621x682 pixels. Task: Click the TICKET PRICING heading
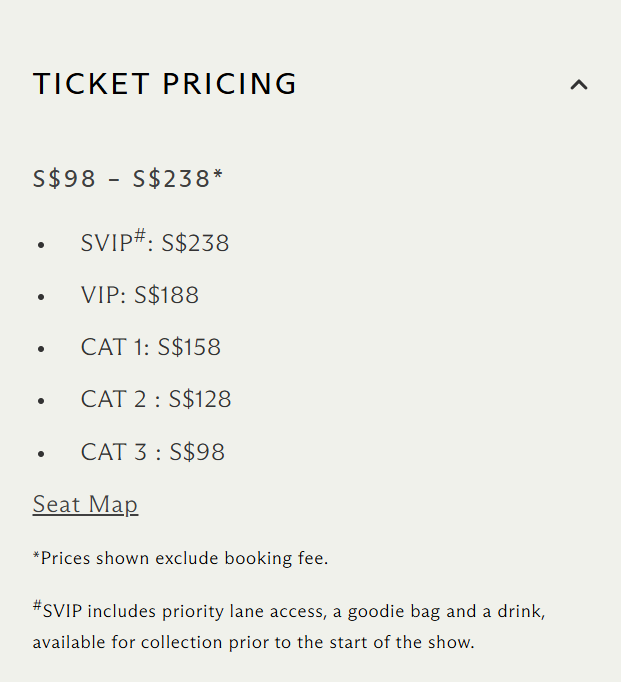tap(165, 84)
